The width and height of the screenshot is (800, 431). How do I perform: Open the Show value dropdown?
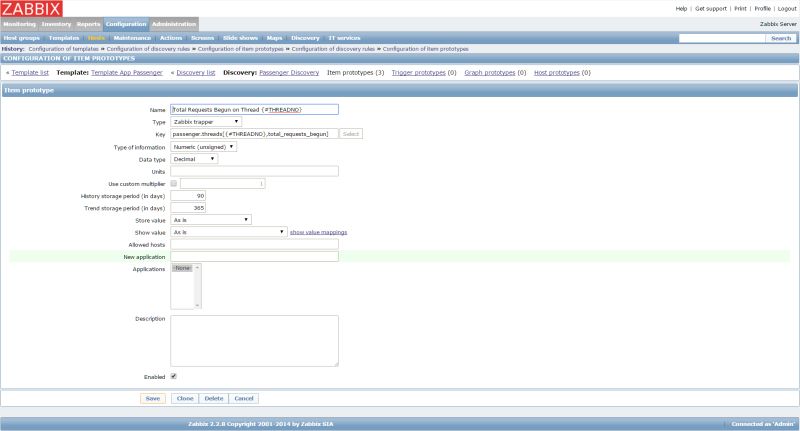229,232
